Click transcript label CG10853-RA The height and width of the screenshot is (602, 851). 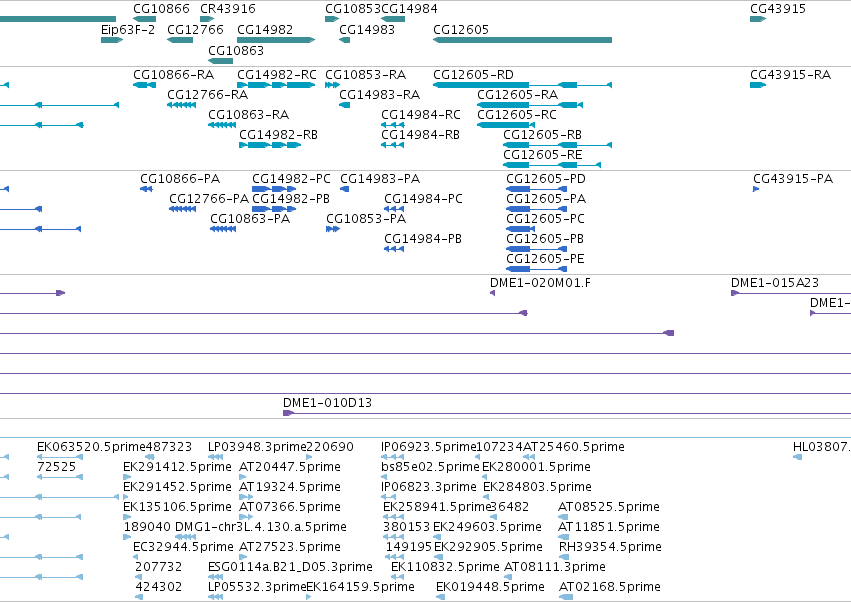pyautogui.click(x=366, y=75)
